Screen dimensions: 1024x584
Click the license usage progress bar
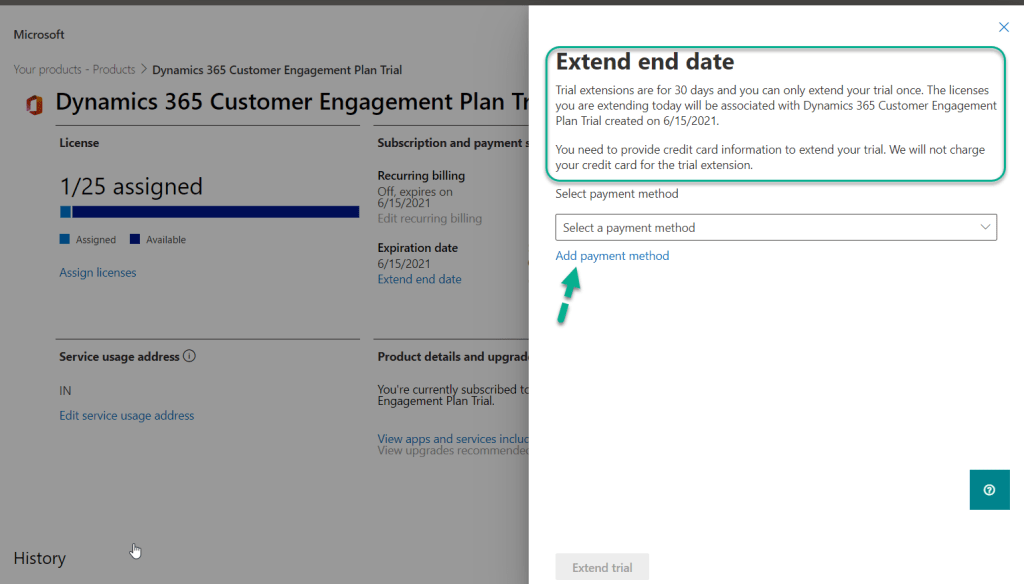point(210,212)
